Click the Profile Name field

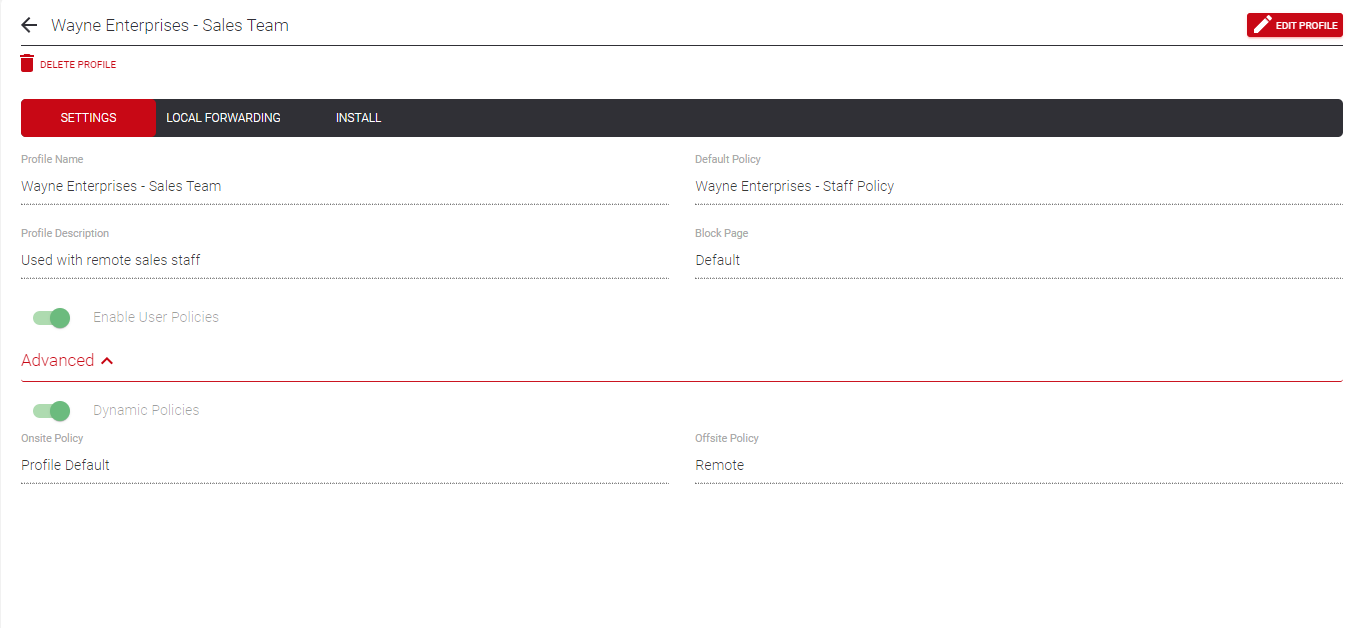(x=344, y=186)
